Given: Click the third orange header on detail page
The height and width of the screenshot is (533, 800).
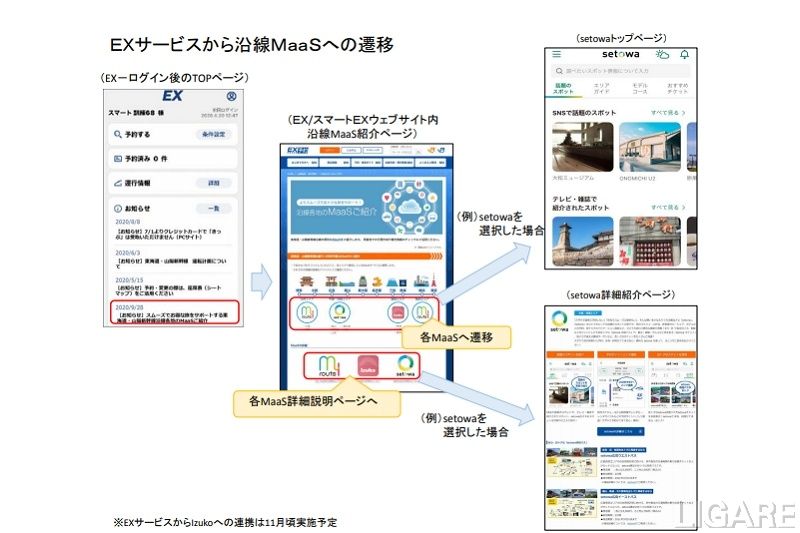Looking at the screenshot, I should (x=671, y=354).
